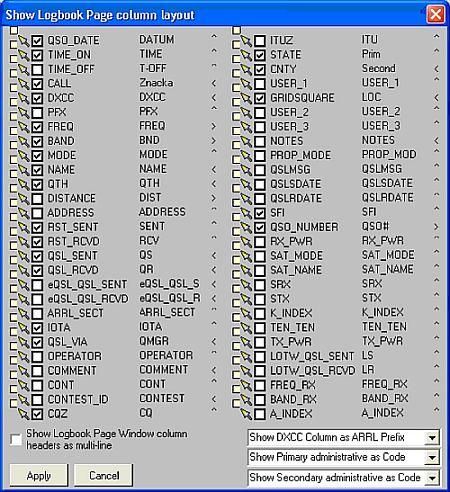
Task: Open Show Secondary administrative as Code dropdown
Action: [432, 478]
